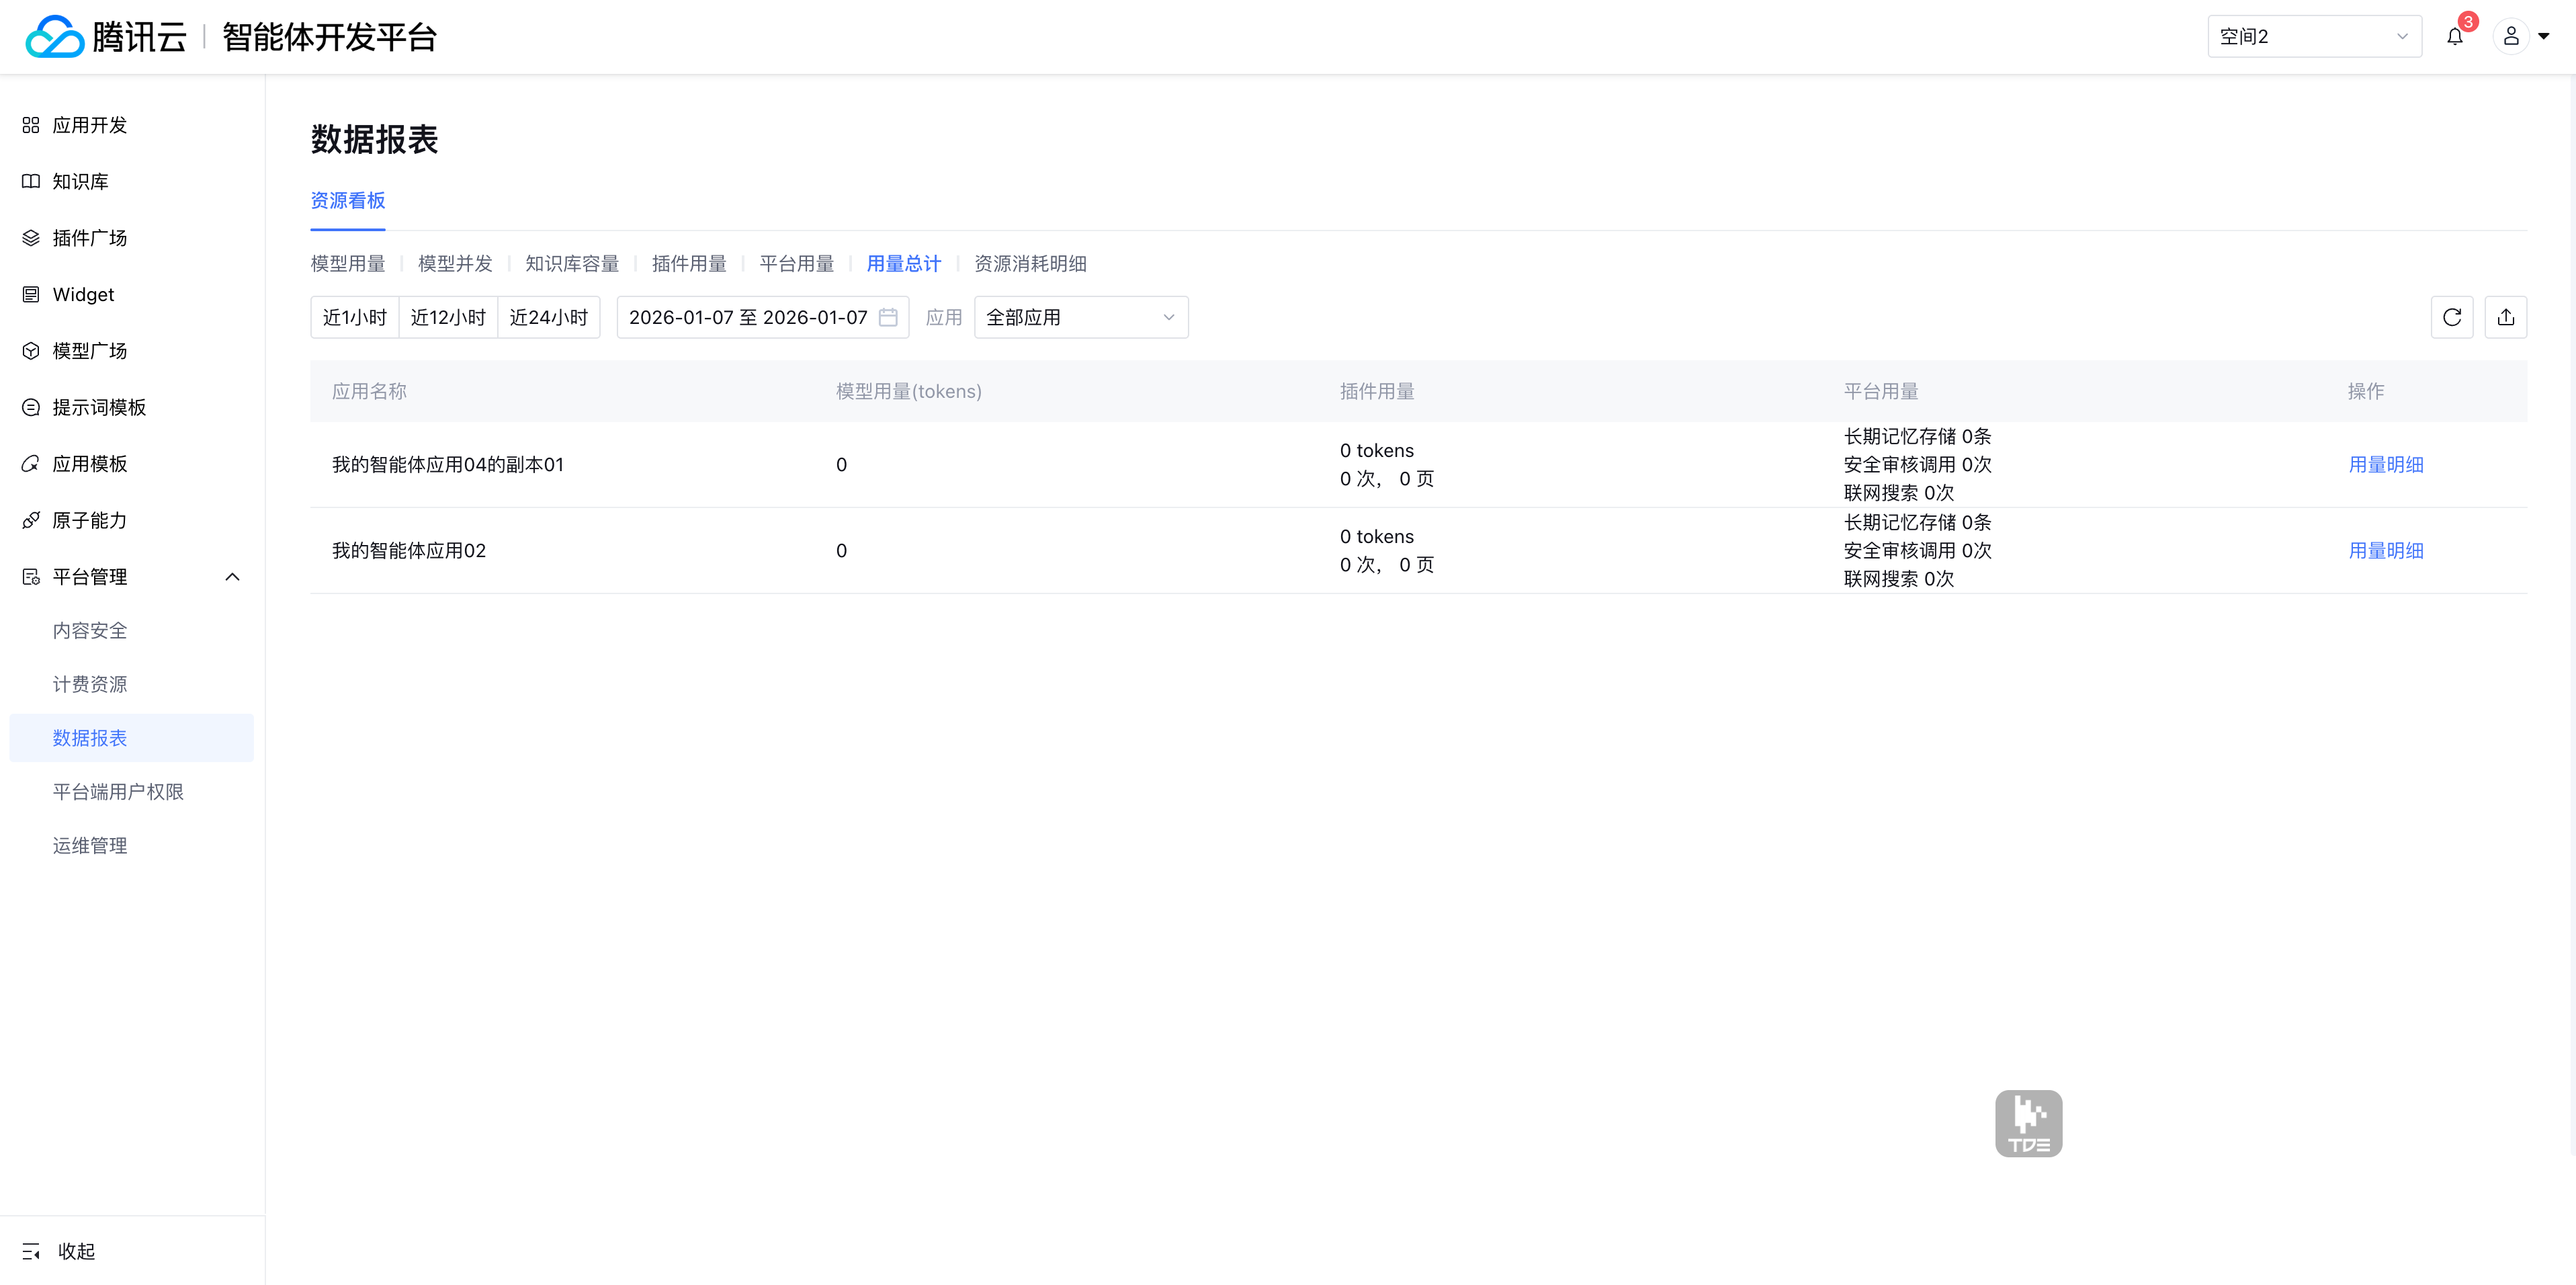The height and width of the screenshot is (1285, 2576).
Task: Open the calendar icon in date range
Action: [887, 317]
